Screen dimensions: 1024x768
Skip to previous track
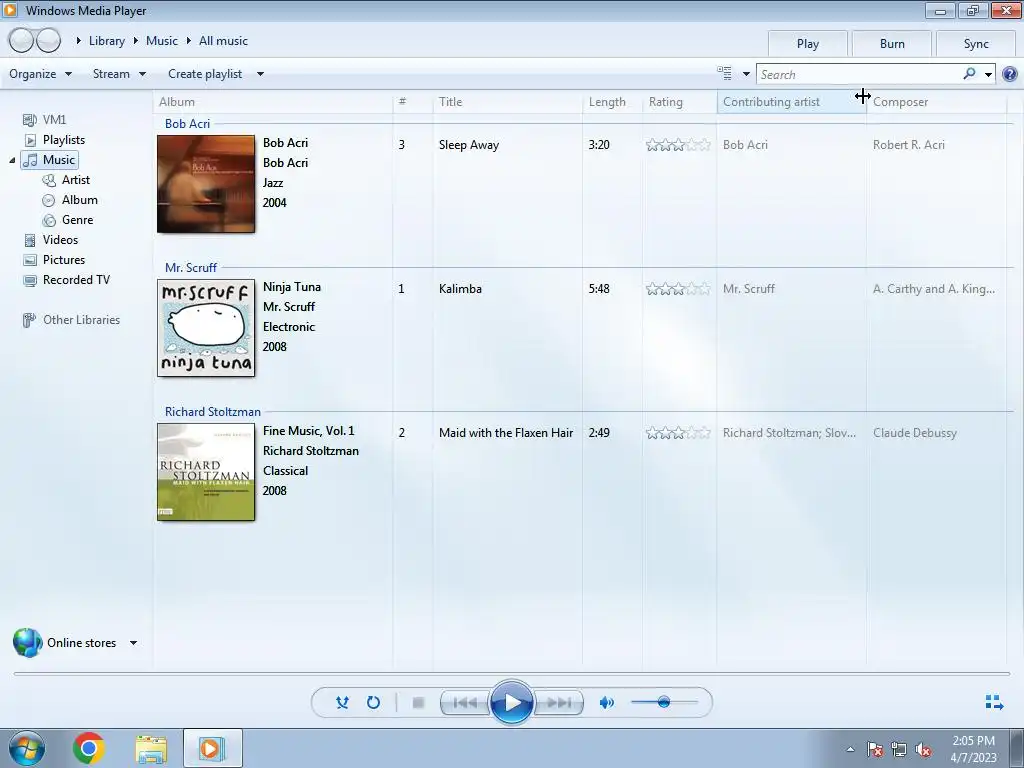pos(465,703)
